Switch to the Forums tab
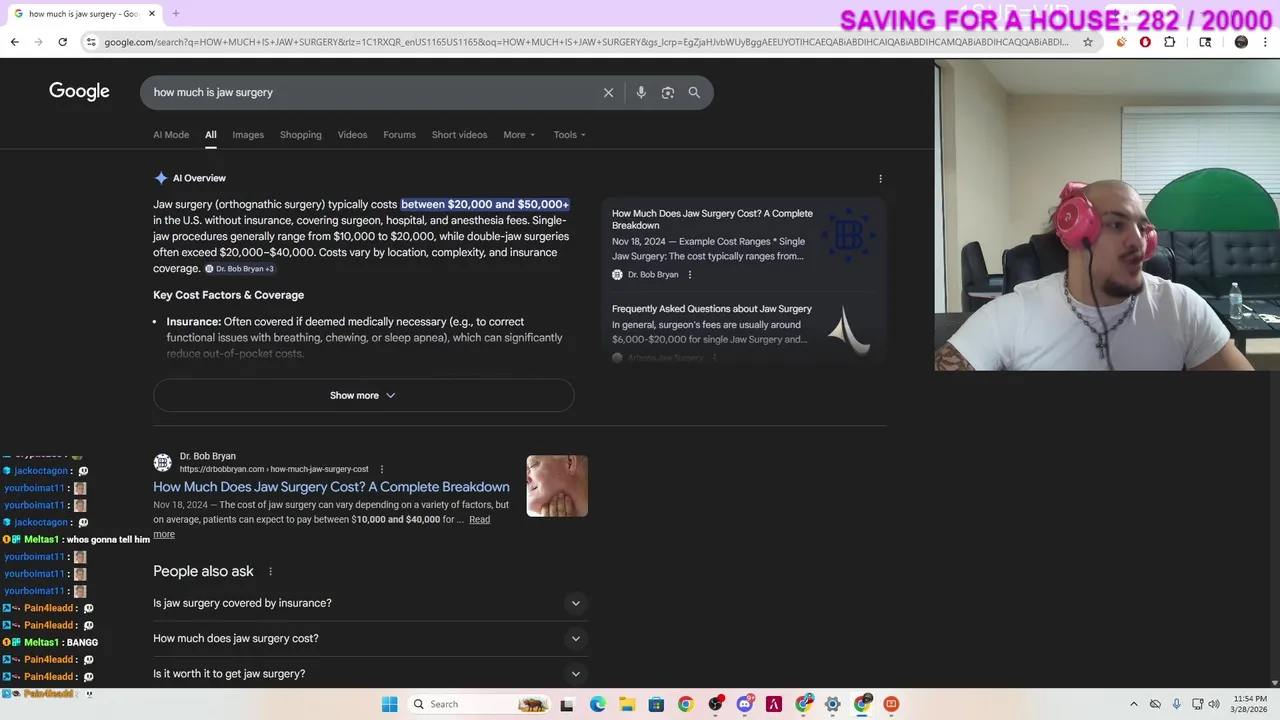The width and height of the screenshot is (1280, 720). click(x=399, y=135)
